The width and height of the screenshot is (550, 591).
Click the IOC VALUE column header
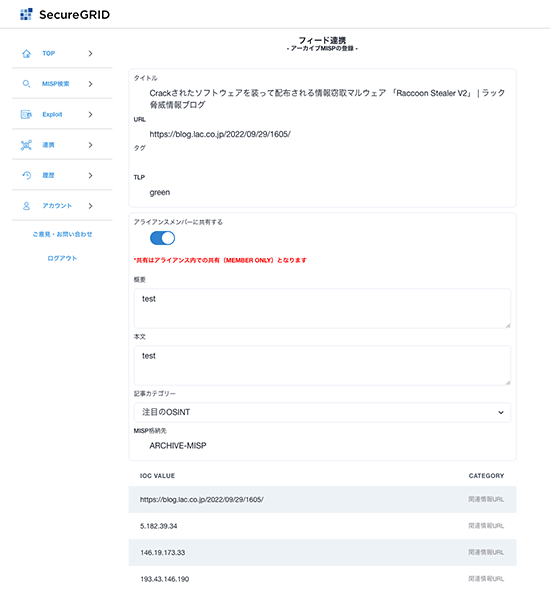tap(157, 476)
